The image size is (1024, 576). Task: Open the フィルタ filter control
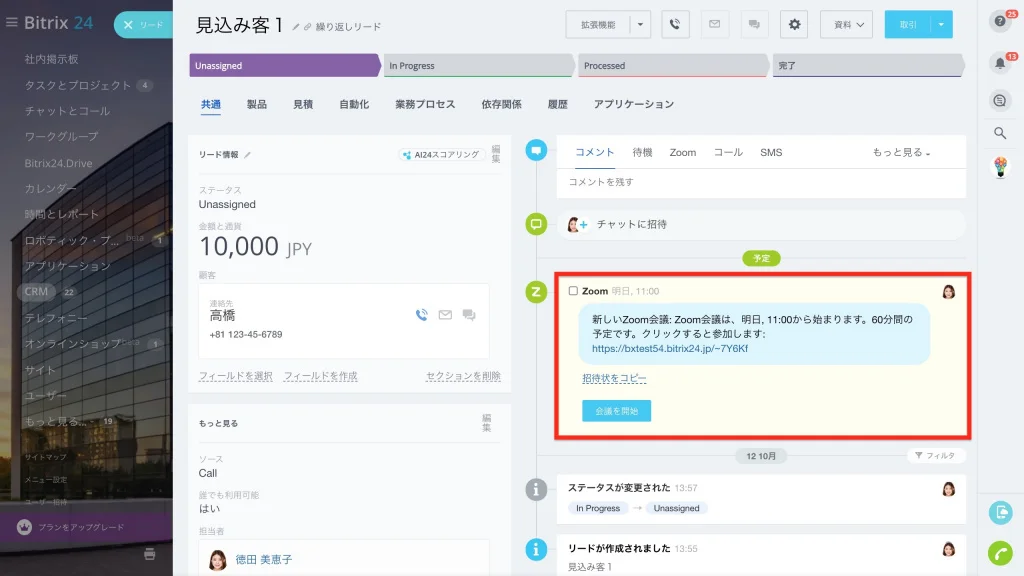point(936,455)
